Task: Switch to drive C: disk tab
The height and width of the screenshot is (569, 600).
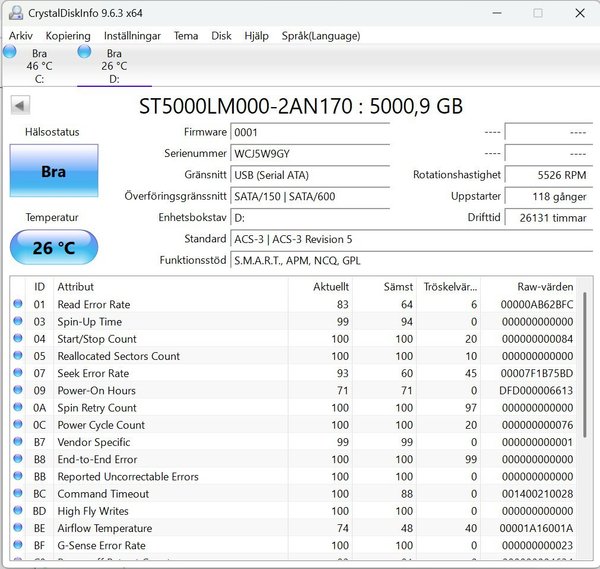Action: [x=39, y=66]
